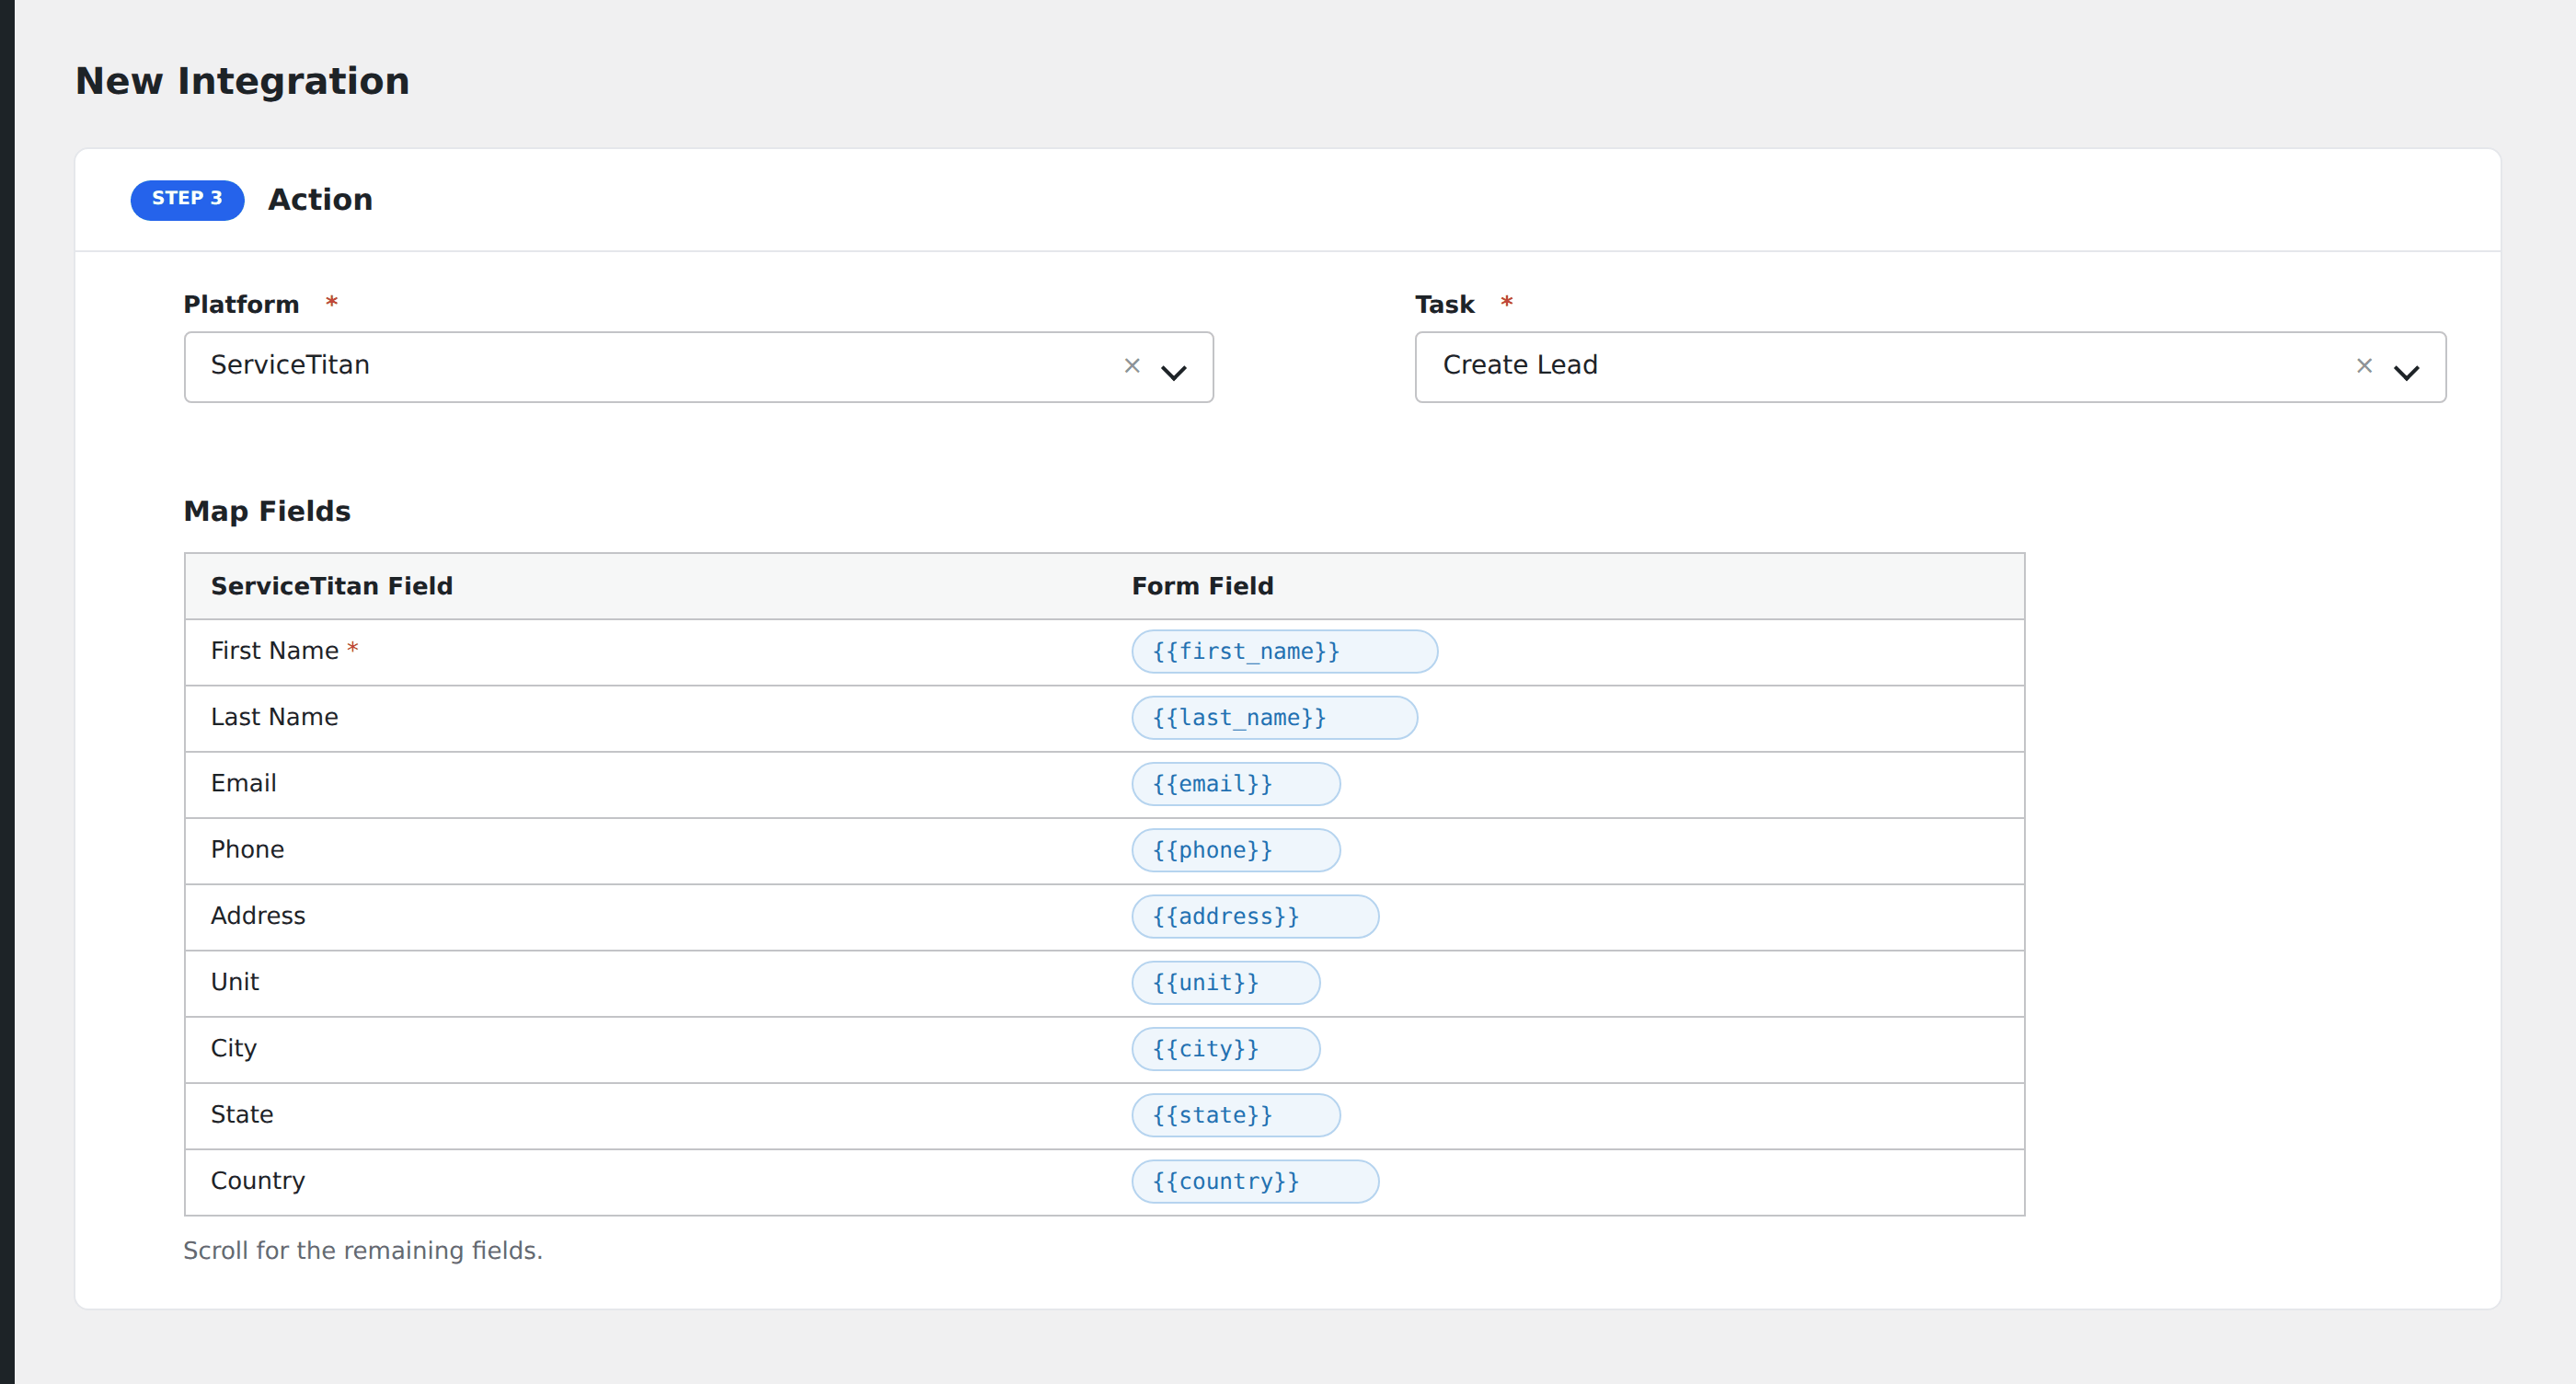
Task: Click the Address row label
Action: 258,915
